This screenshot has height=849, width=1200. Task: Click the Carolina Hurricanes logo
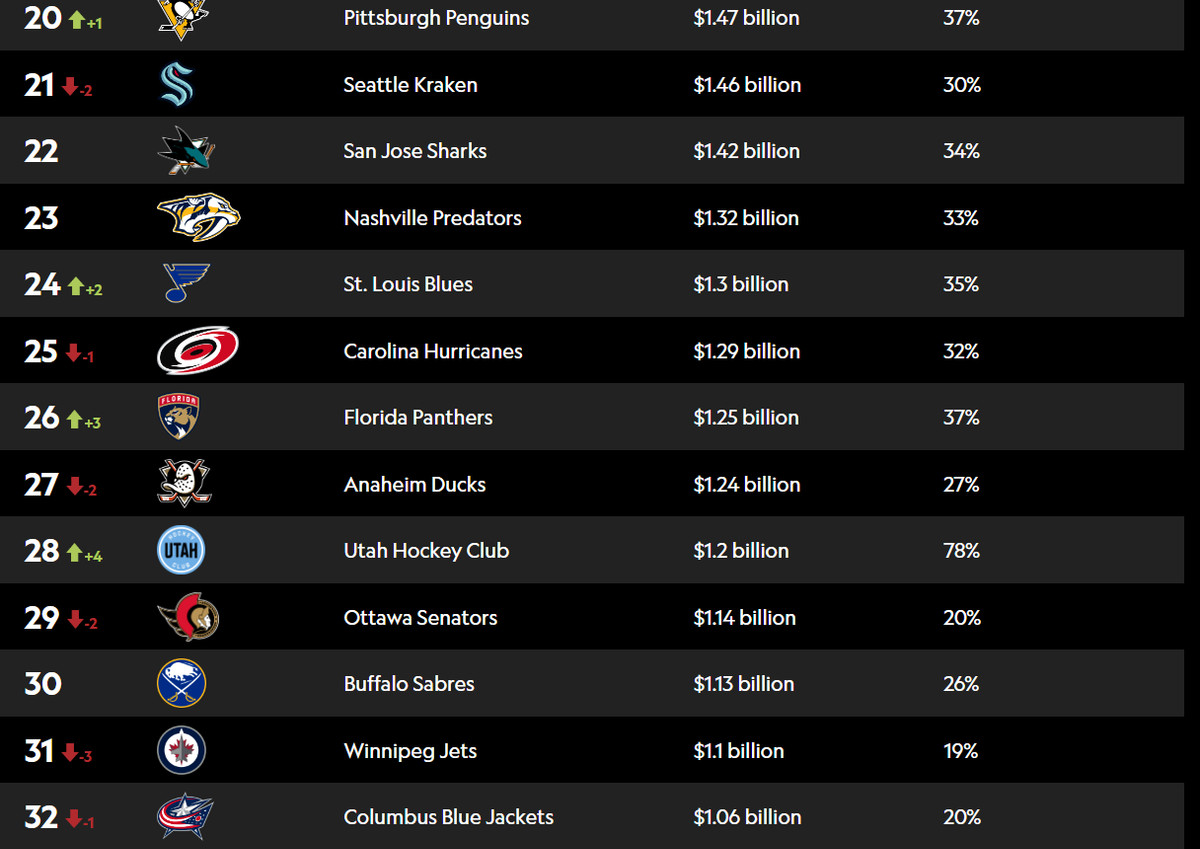coord(197,351)
